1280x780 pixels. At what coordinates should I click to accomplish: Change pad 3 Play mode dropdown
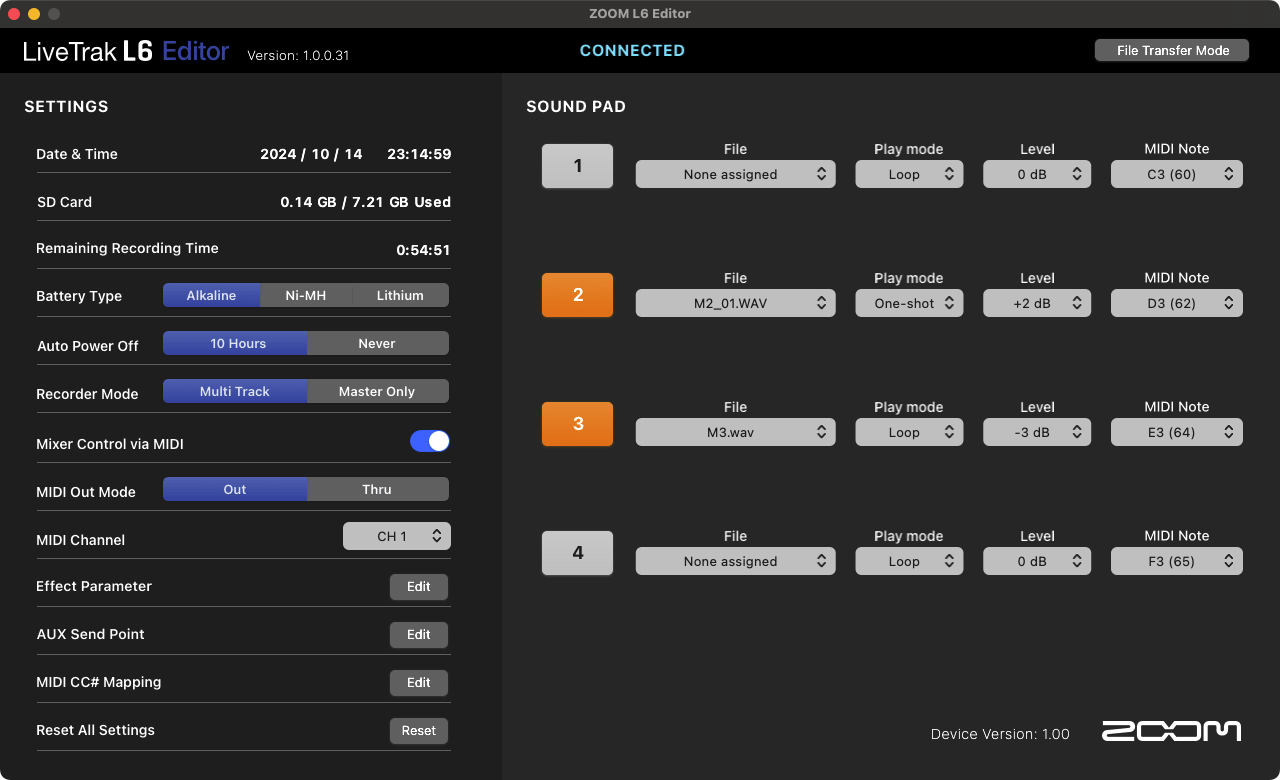pyautogui.click(x=909, y=432)
